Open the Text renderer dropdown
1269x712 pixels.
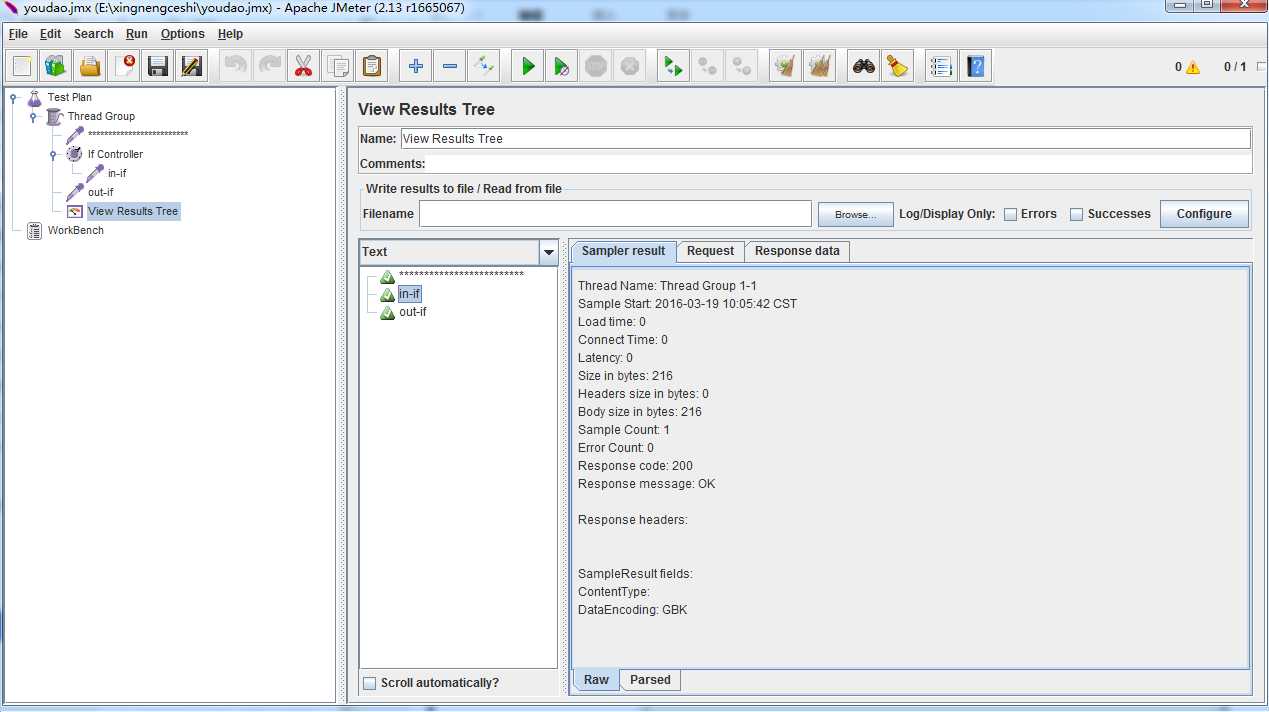point(548,253)
